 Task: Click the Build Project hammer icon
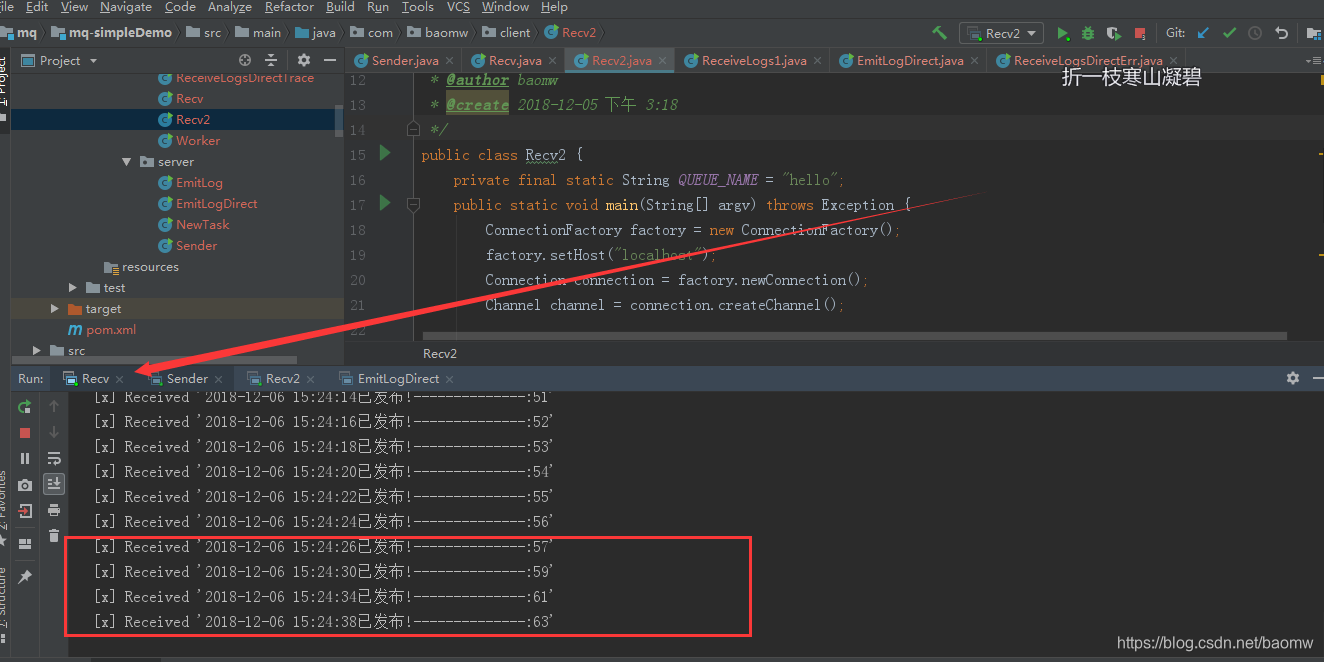pyautogui.click(x=939, y=33)
